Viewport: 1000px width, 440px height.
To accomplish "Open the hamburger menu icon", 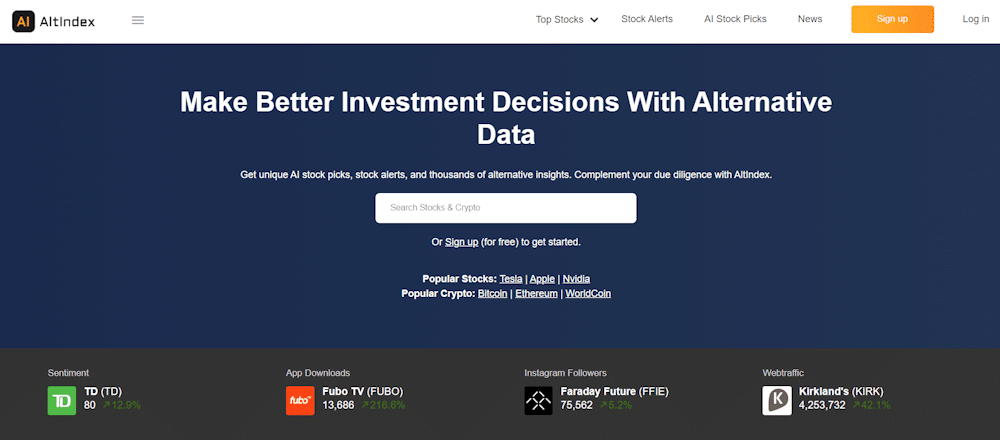I will point(138,20).
